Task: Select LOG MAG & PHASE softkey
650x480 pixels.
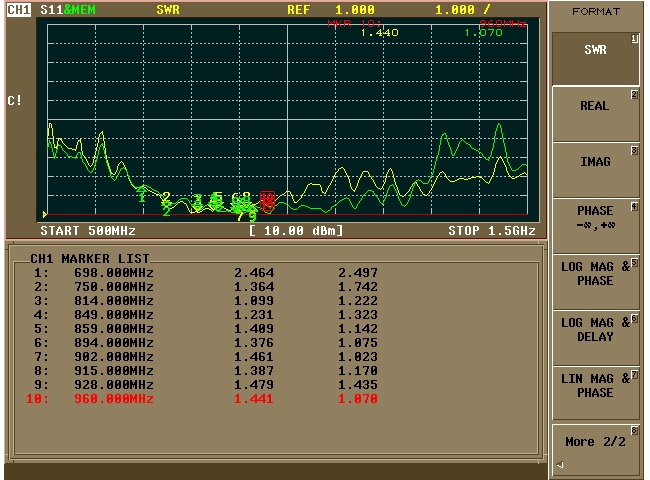Action: tap(596, 283)
